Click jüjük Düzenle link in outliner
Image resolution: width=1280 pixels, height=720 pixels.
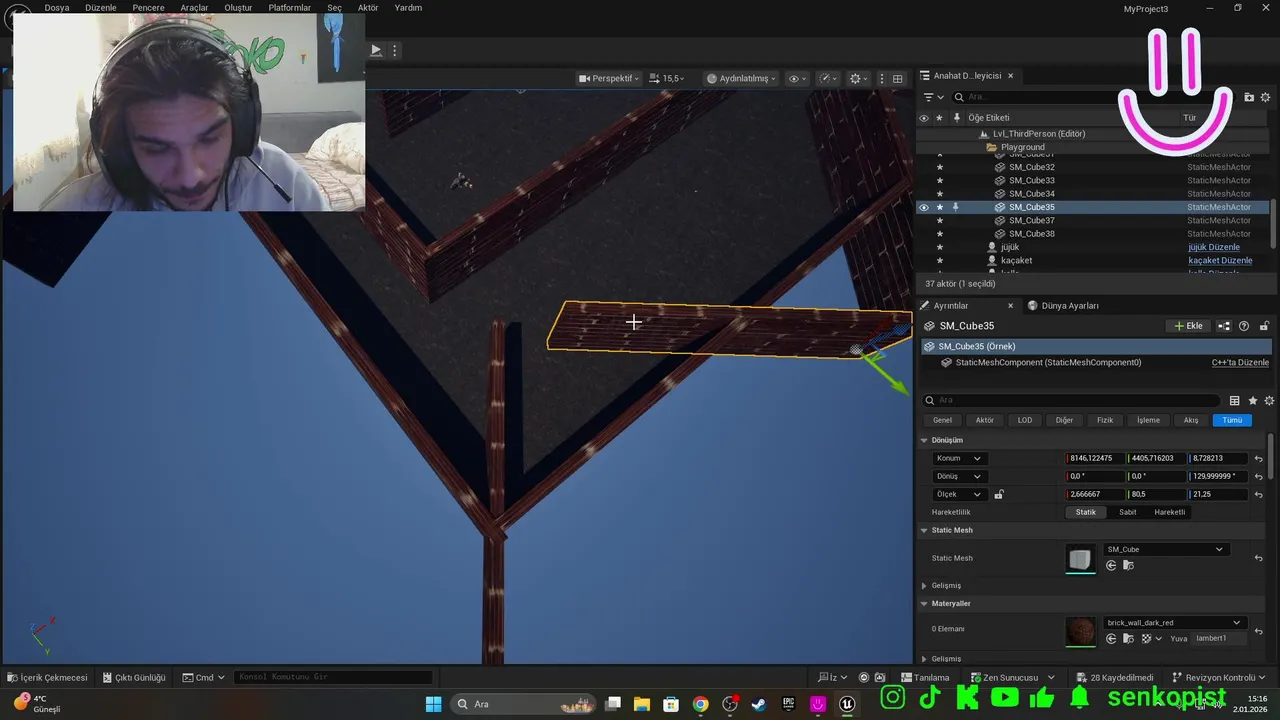pyautogui.click(x=1214, y=247)
